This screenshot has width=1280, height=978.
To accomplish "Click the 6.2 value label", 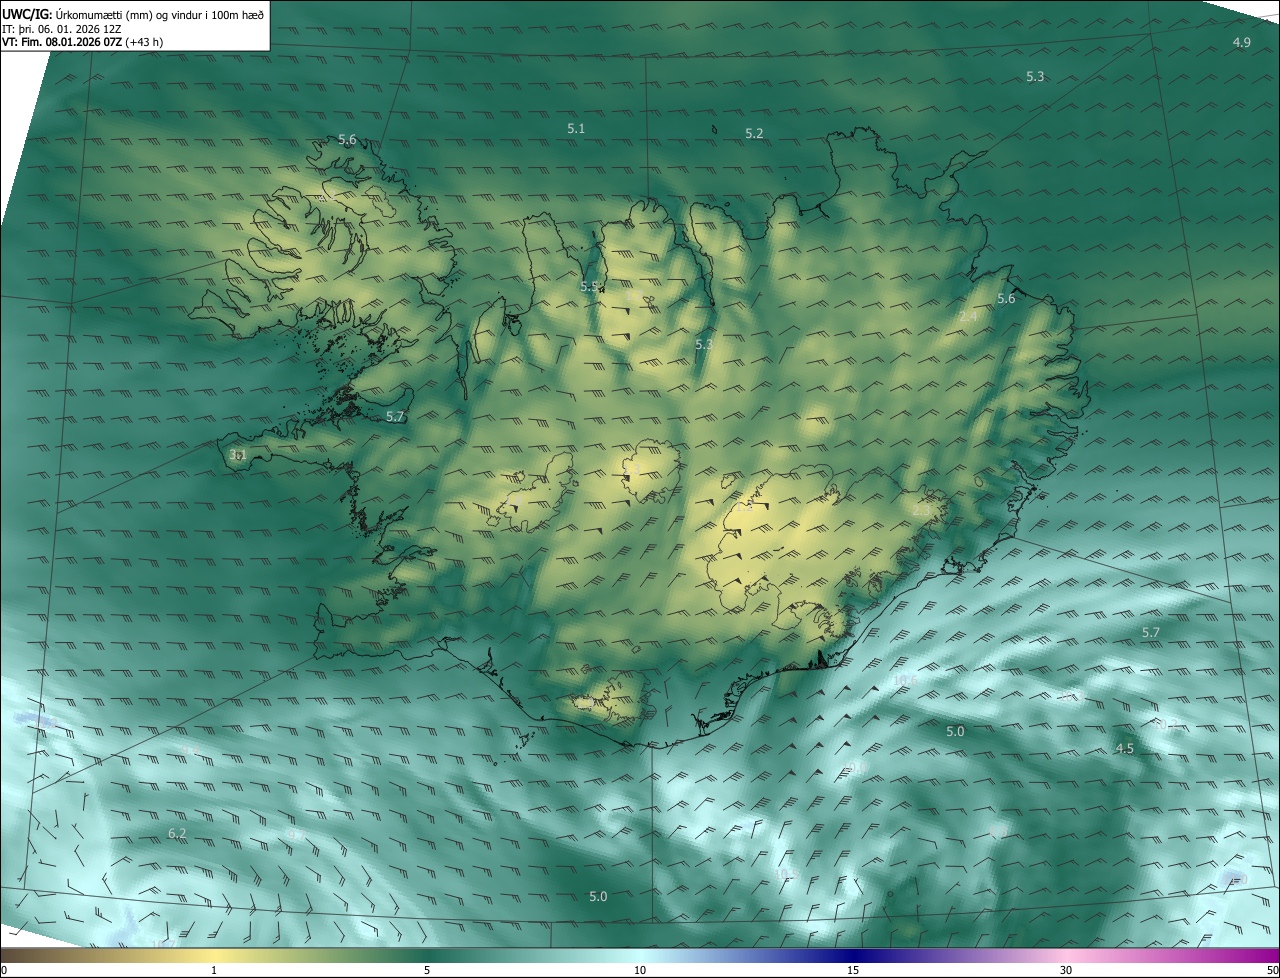I will pyautogui.click(x=177, y=832).
